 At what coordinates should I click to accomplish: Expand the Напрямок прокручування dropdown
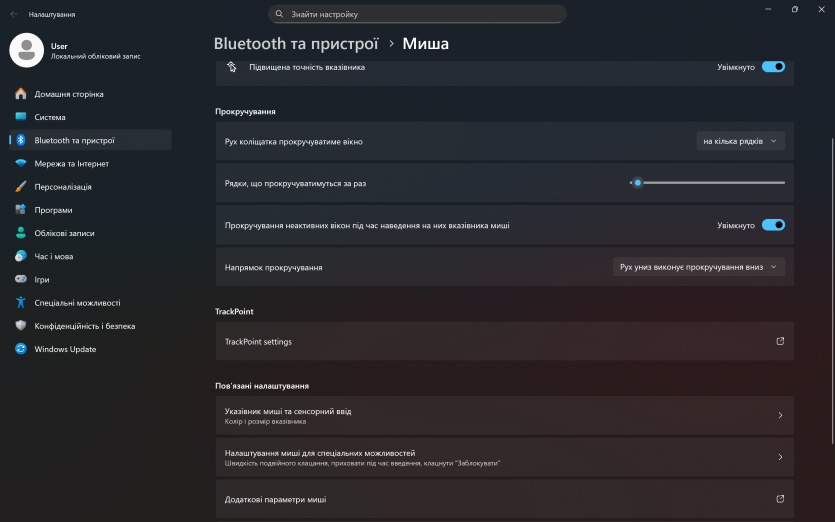pyautogui.click(x=698, y=268)
